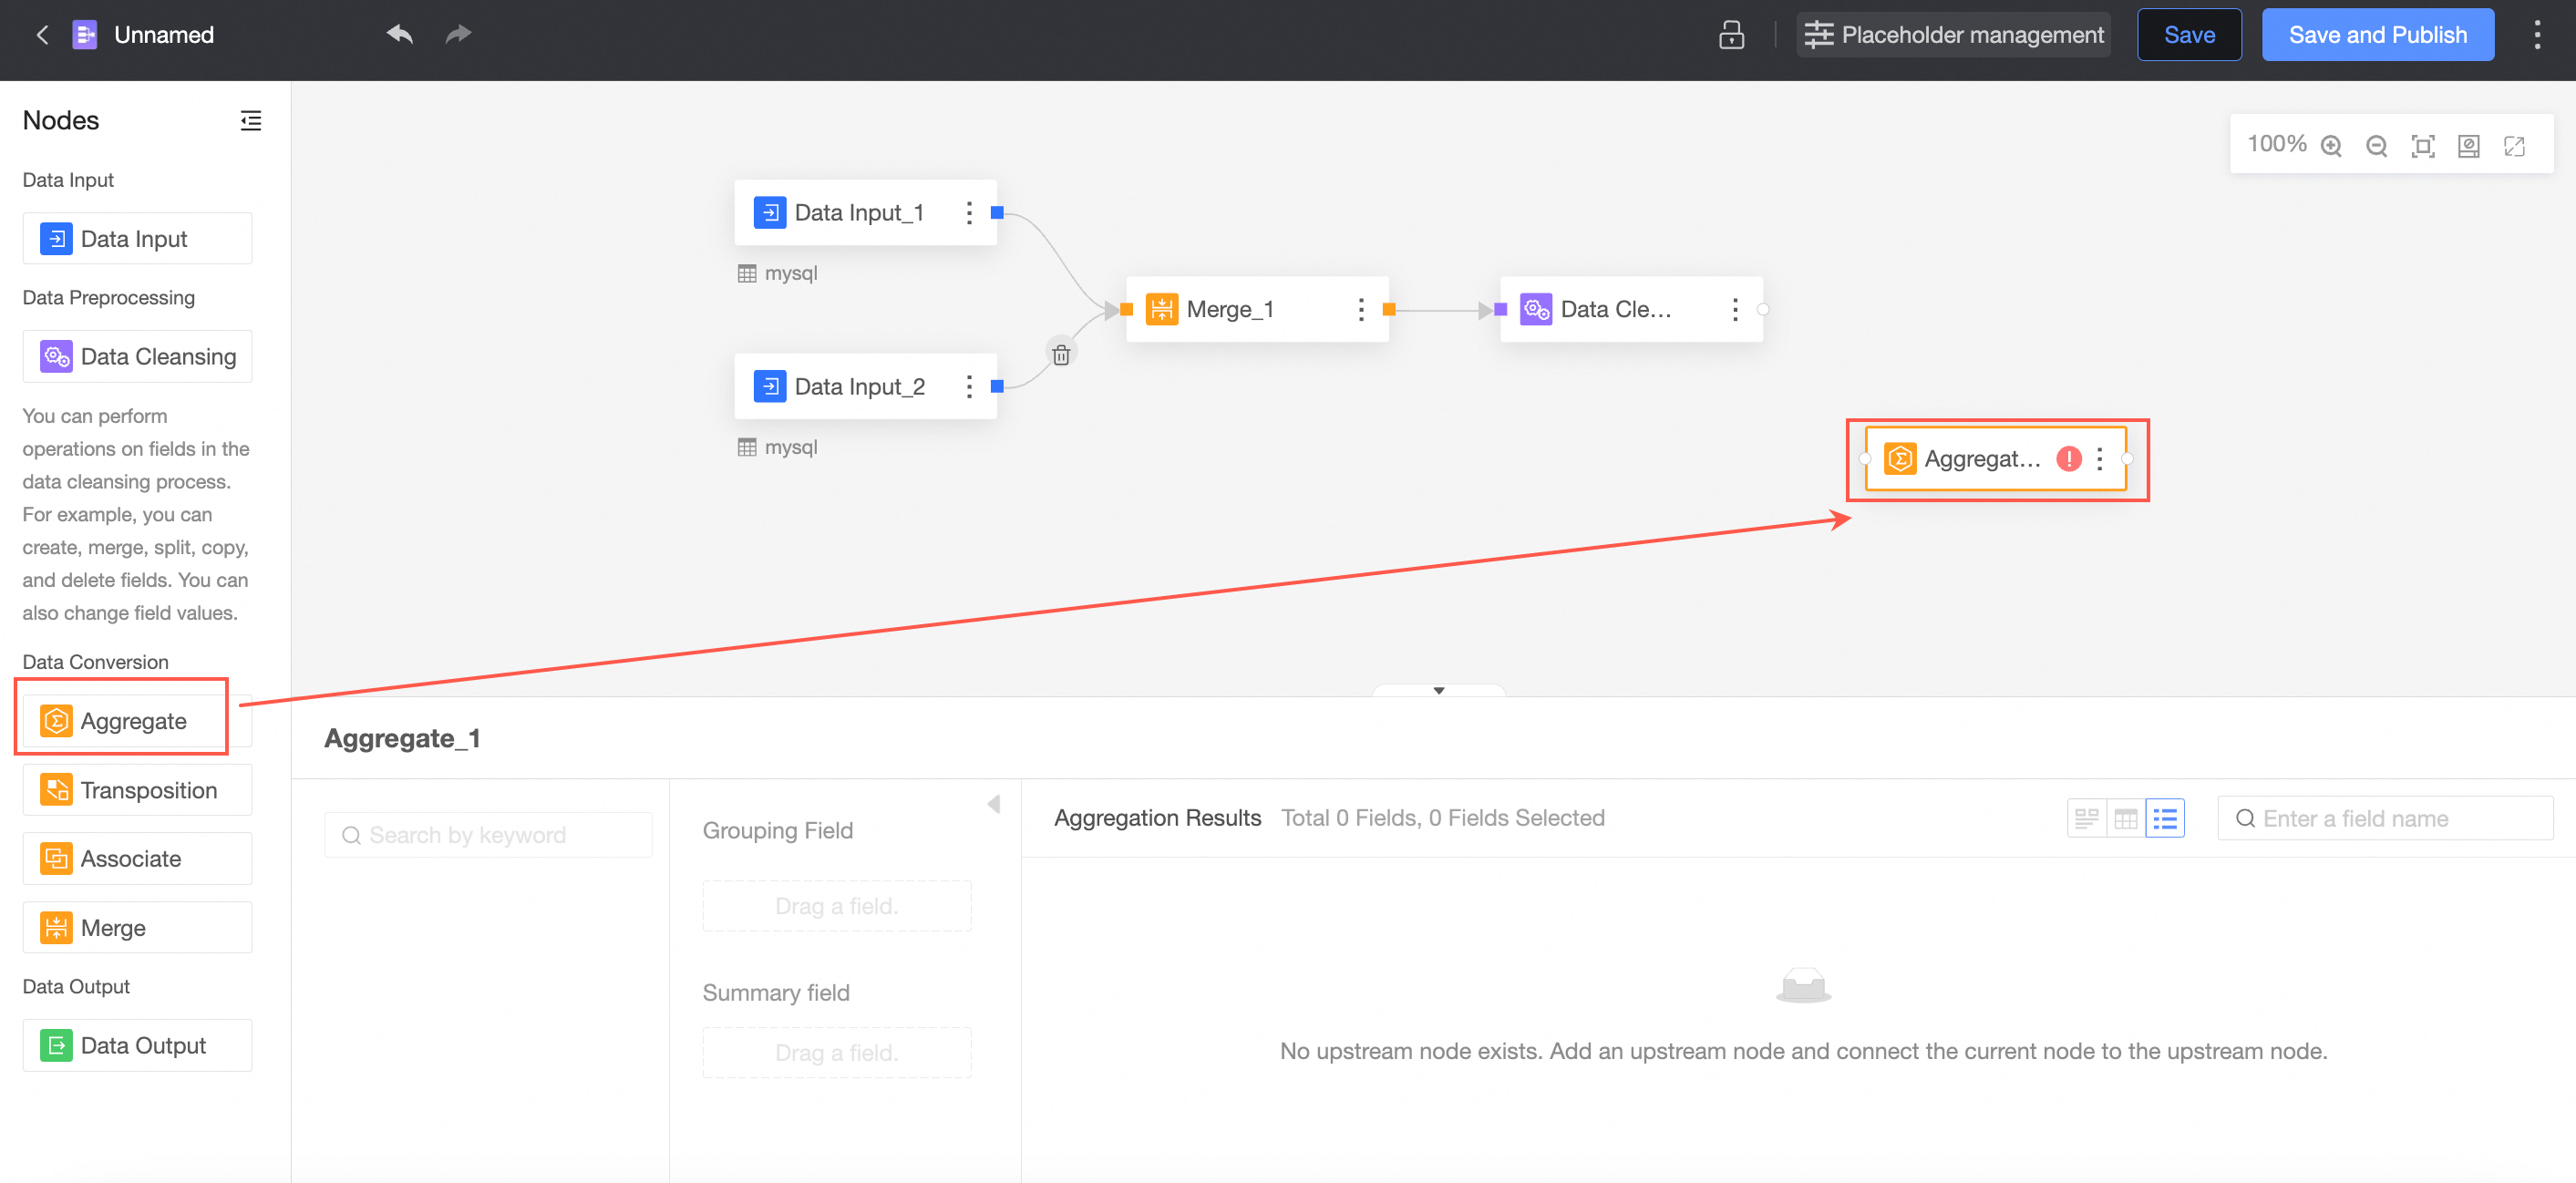Collapse the bottom configuration panel
Image resolution: width=2576 pixels, height=1183 pixels.
click(x=1438, y=690)
